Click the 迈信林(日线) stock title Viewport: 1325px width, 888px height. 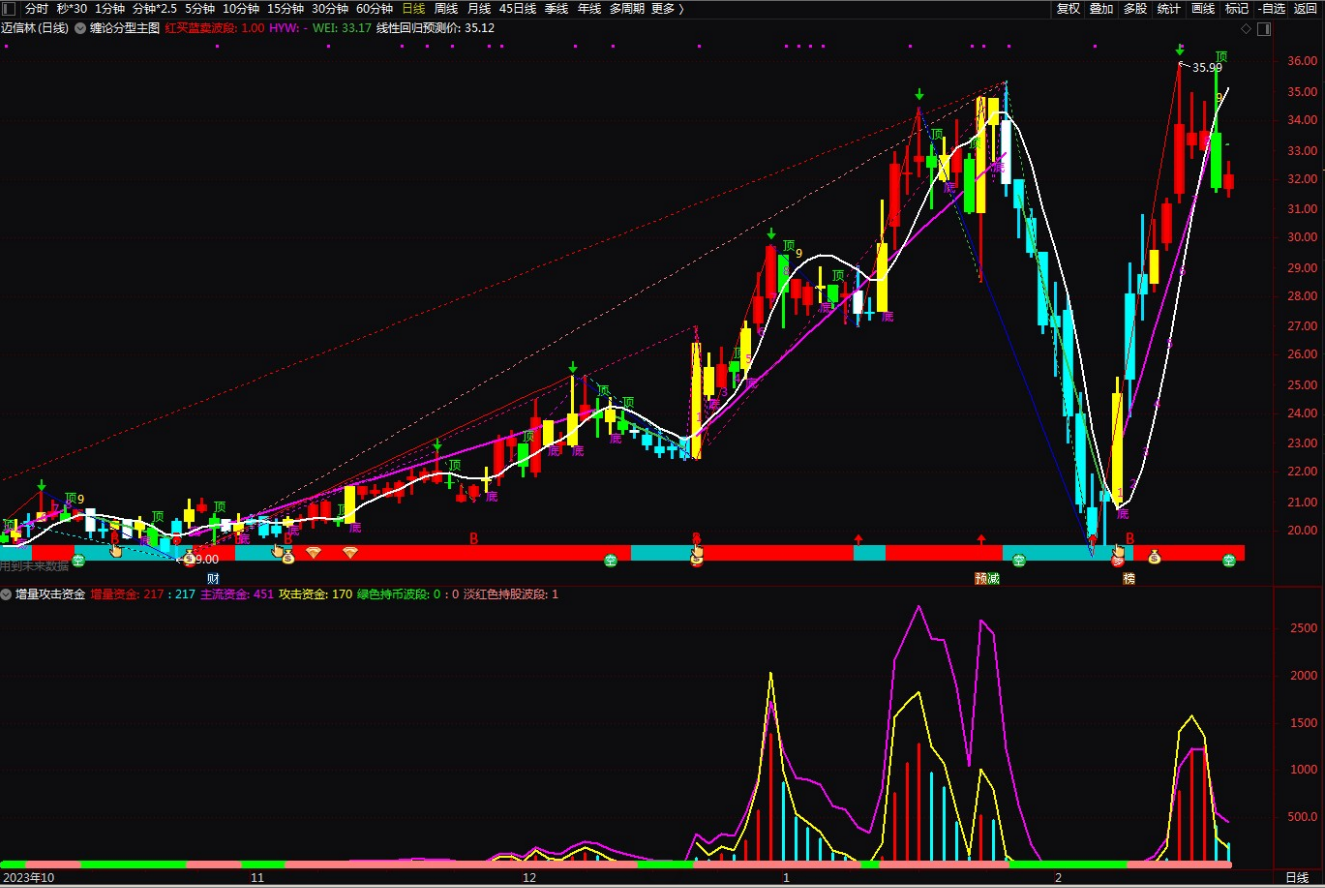[x=35, y=28]
